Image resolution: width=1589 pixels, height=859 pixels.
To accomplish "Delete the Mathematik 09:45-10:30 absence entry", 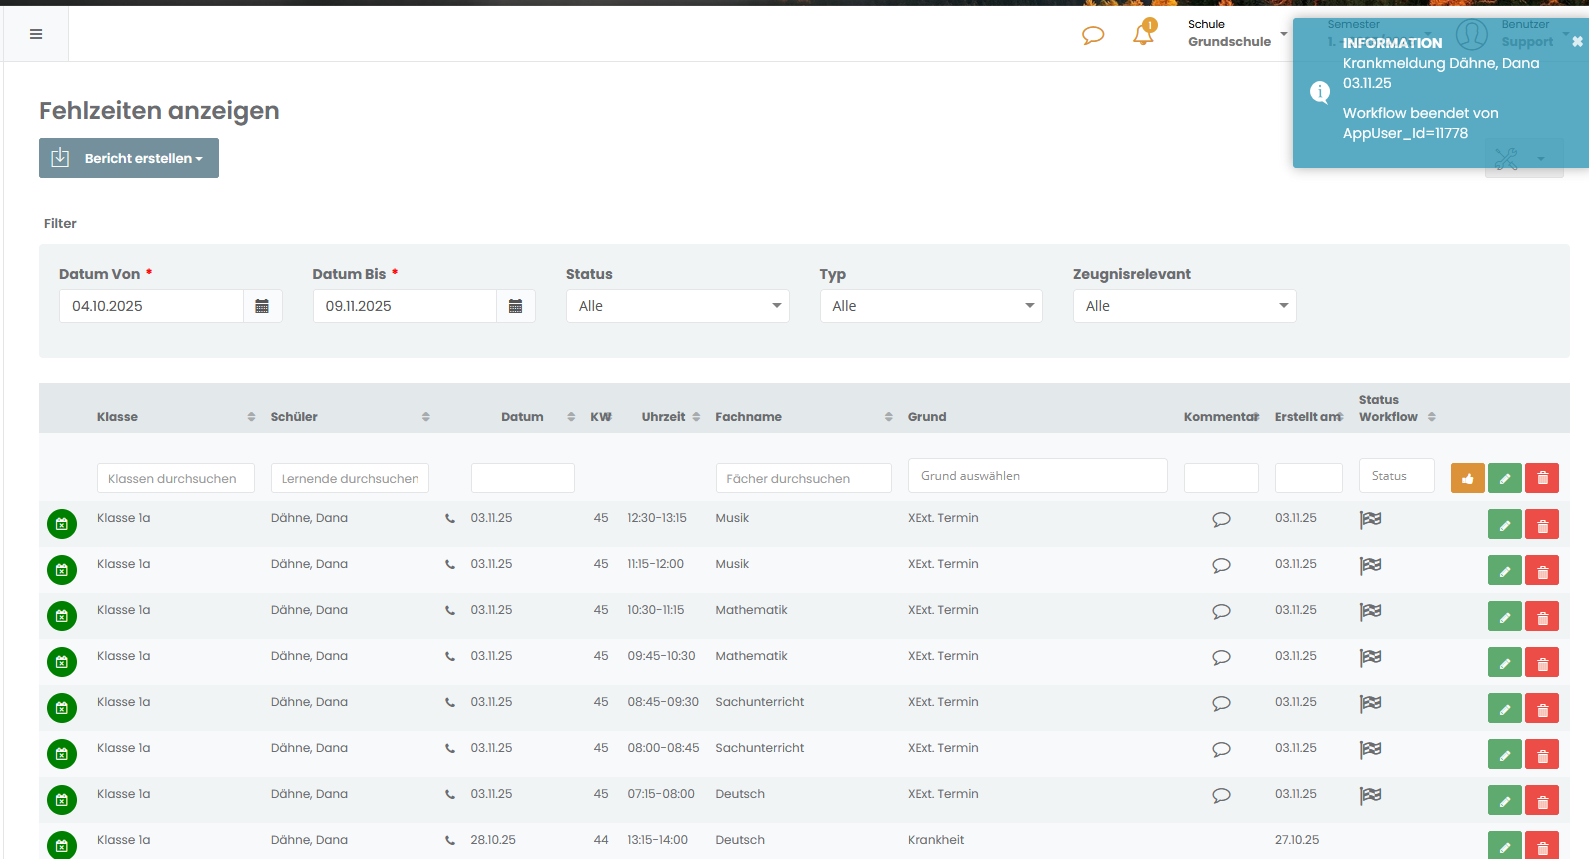I will [x=1542, y=662].
